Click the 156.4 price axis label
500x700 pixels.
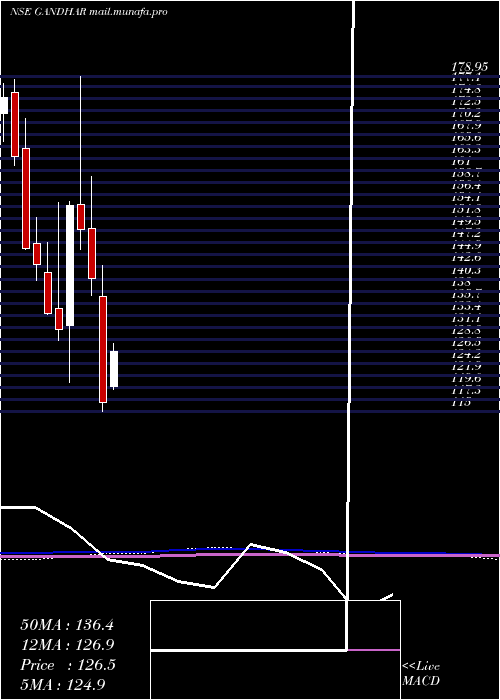tap(467, 186)
